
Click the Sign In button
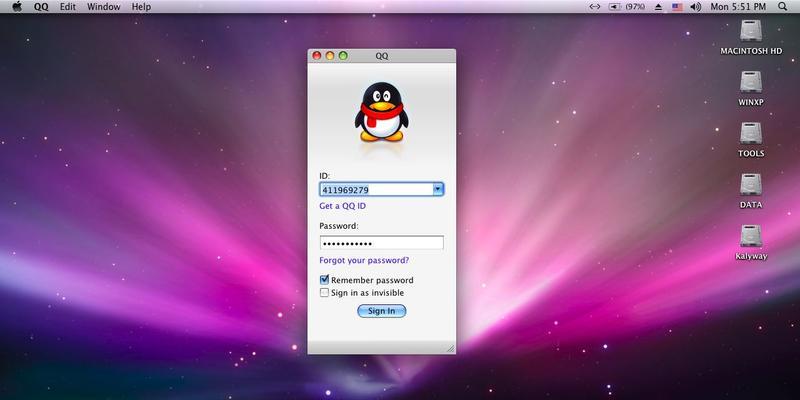[x=382, y=311]
